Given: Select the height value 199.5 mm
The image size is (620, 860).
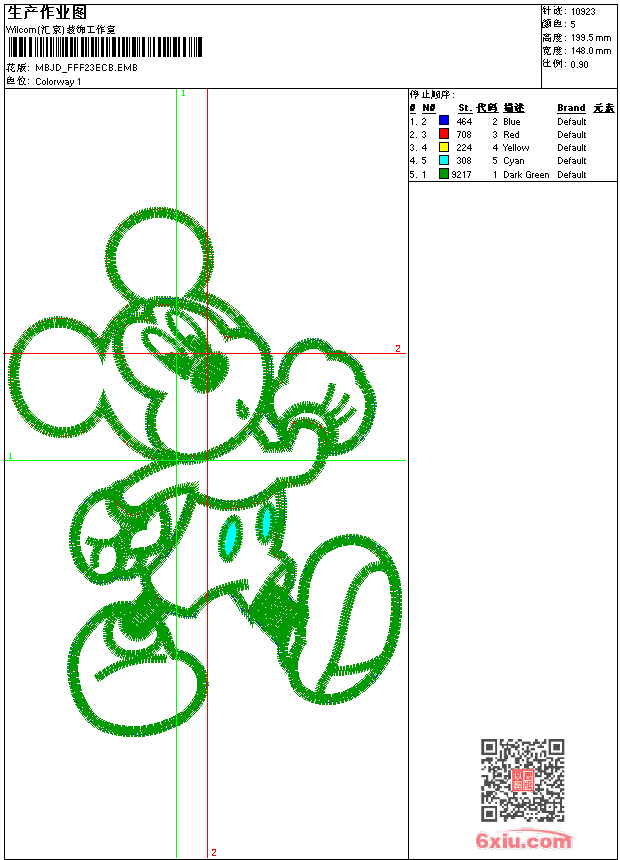Looking at the screenshot, I should click(591, 38).
